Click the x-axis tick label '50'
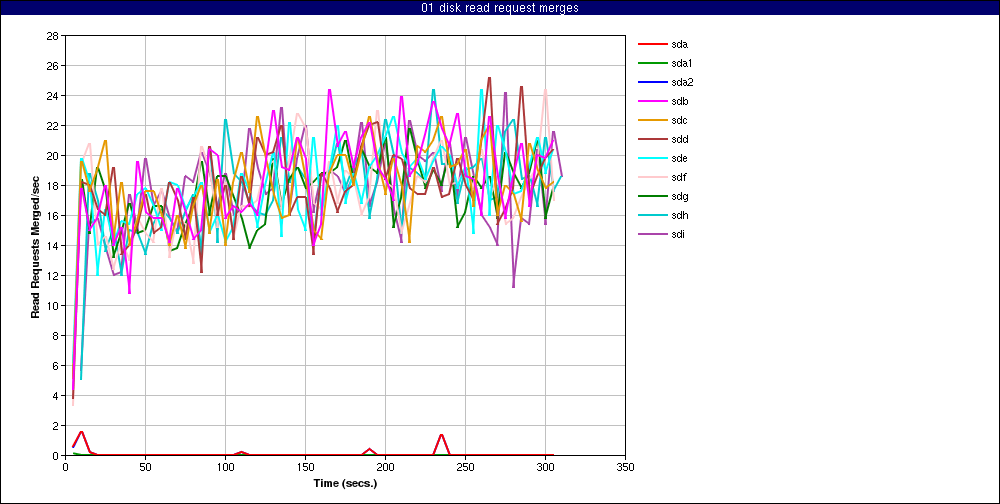The width and height of the screenshot is (1000, 504). click(145, 466)
